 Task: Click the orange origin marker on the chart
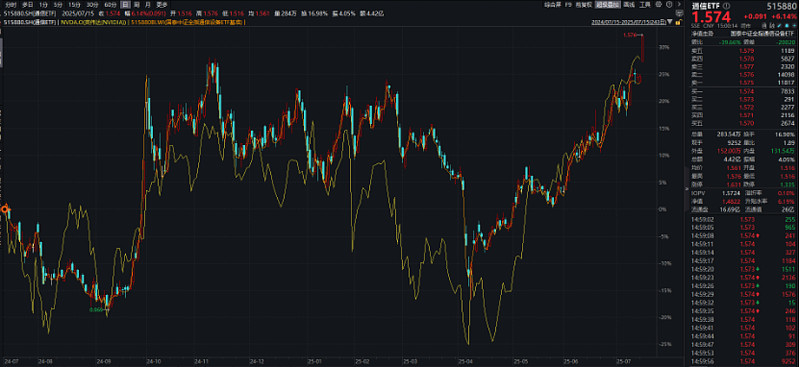click(x=5, y=209)
